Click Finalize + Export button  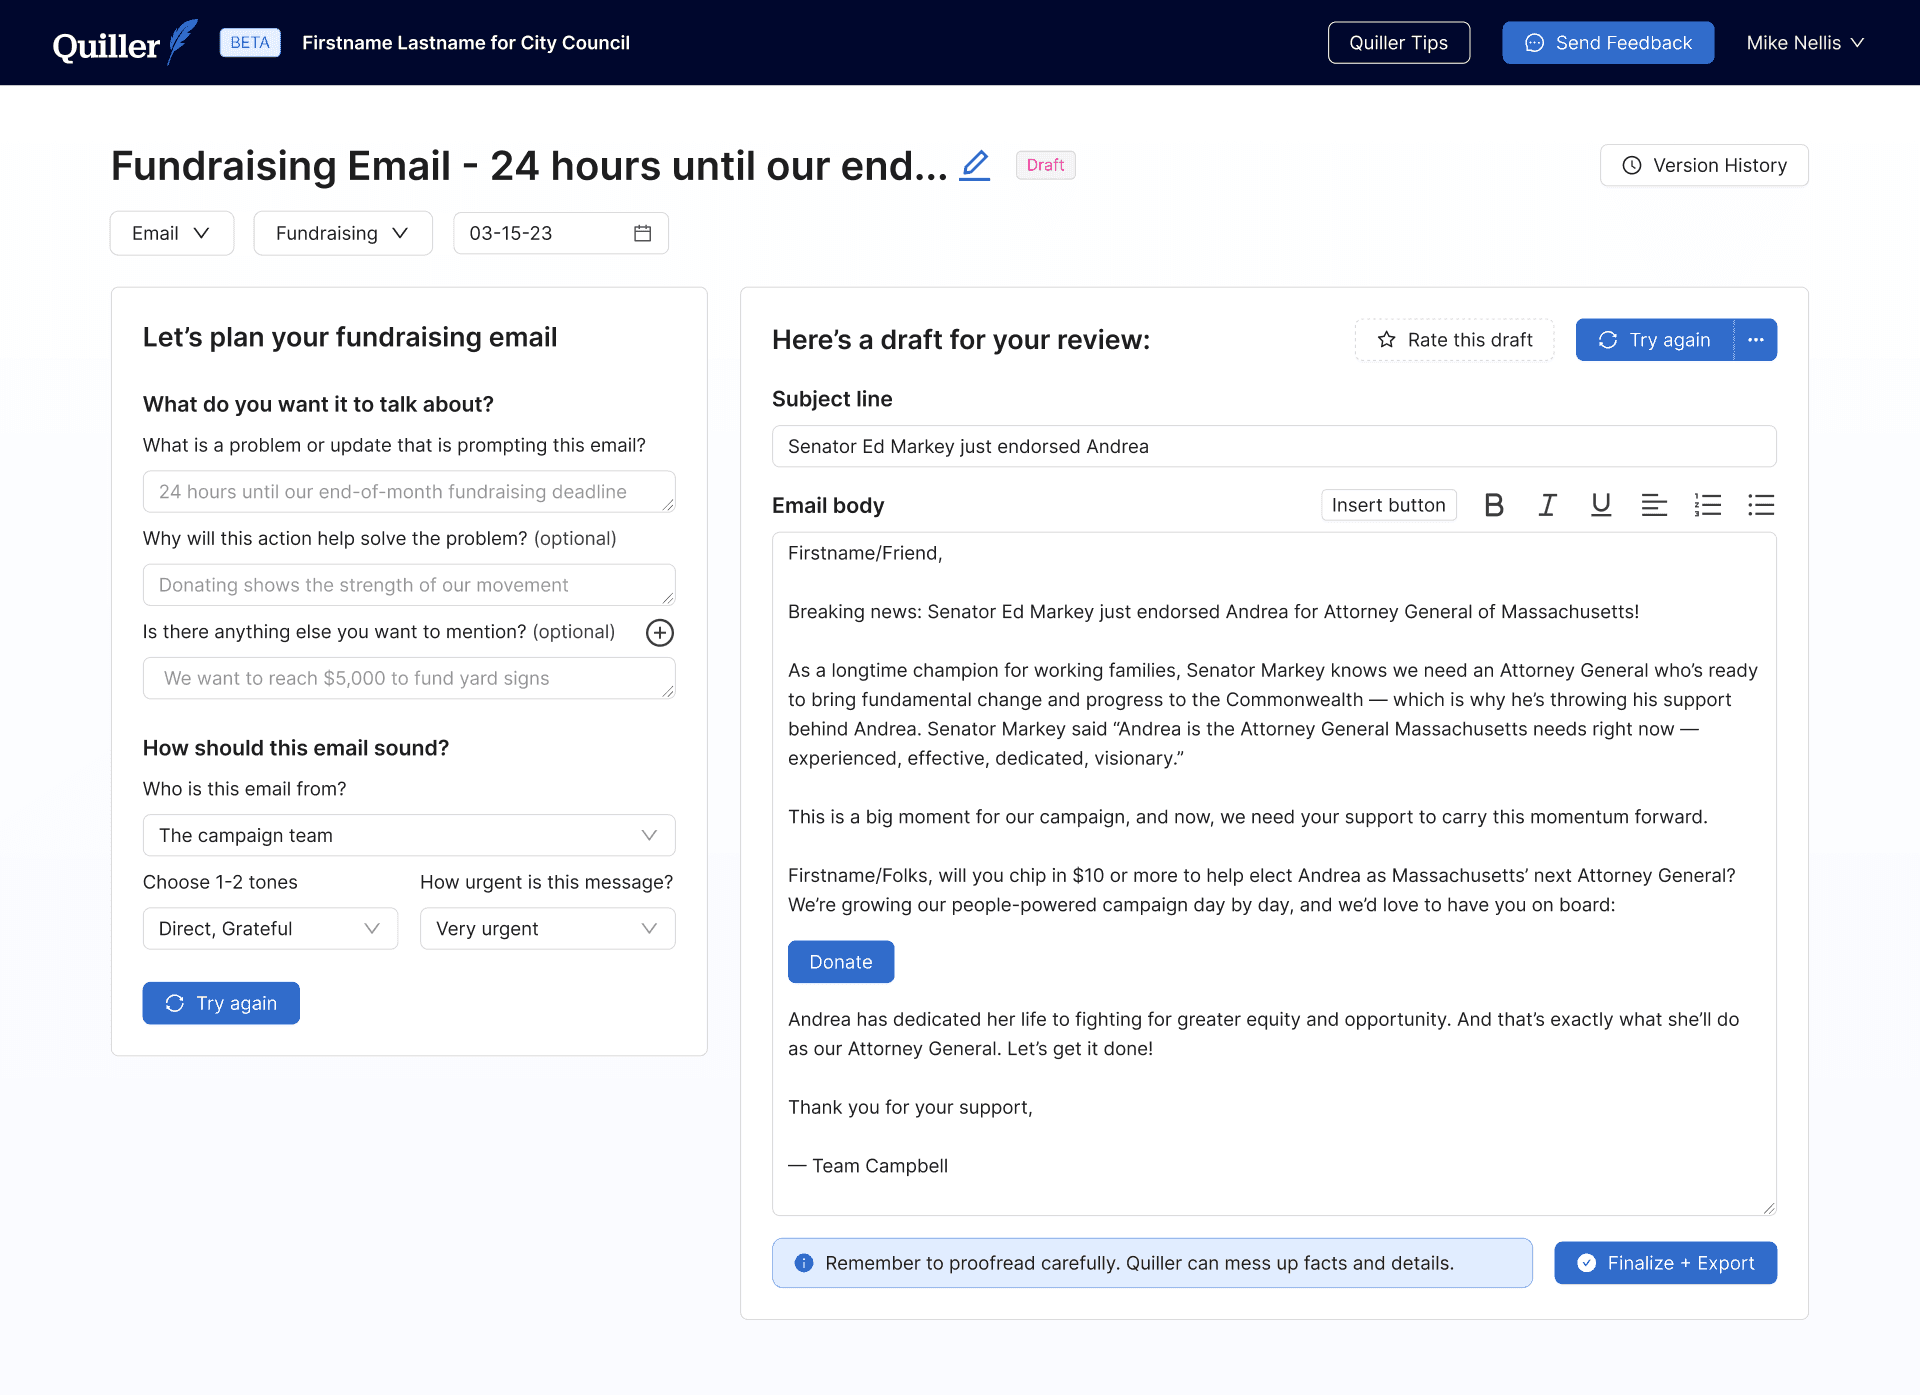pyautogui.click(x=1665, y=1263)
